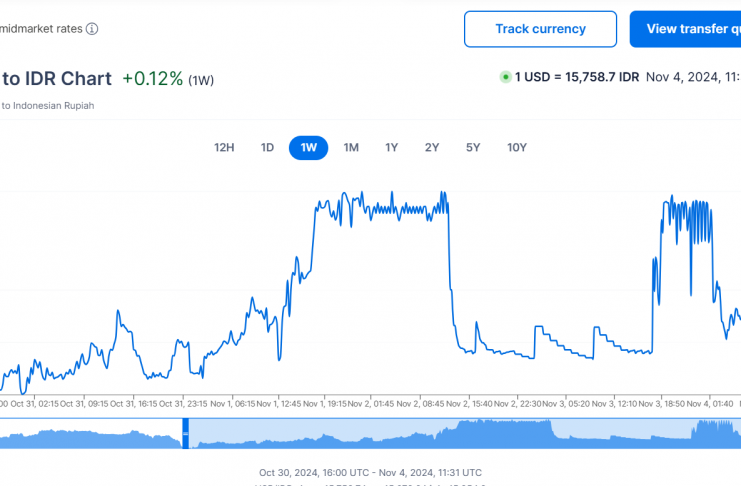Click the blue range selector handle in navigator
This screenshot has height=486, width=741.
click(185, 433)
